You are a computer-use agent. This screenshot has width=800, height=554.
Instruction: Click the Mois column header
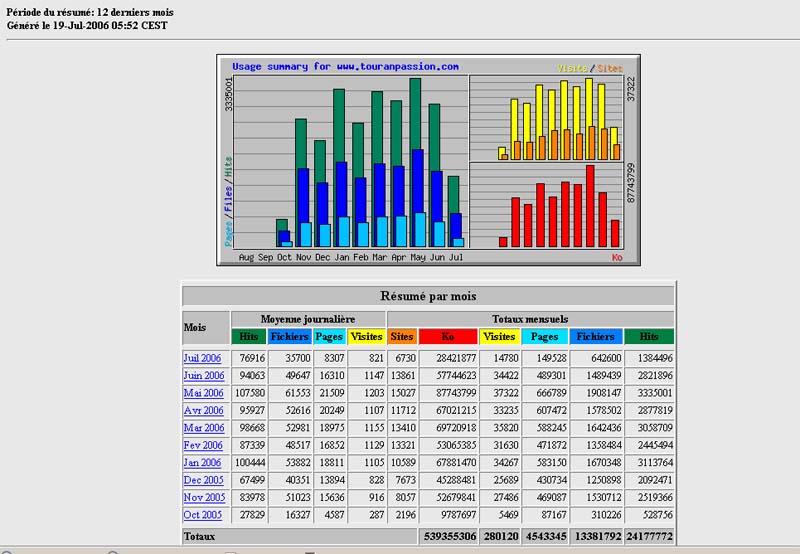pyautogui.click(x=206, y=328)
